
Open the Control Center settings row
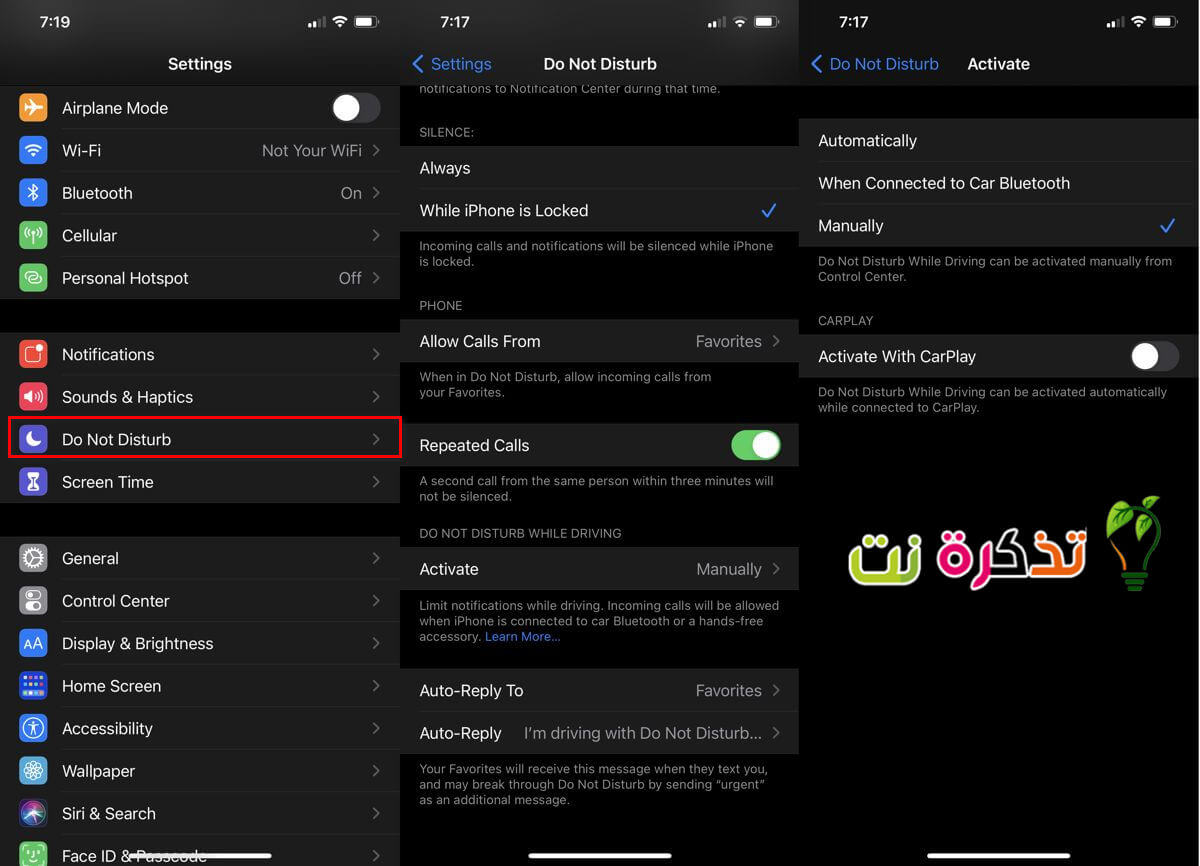tap(200, 601)
